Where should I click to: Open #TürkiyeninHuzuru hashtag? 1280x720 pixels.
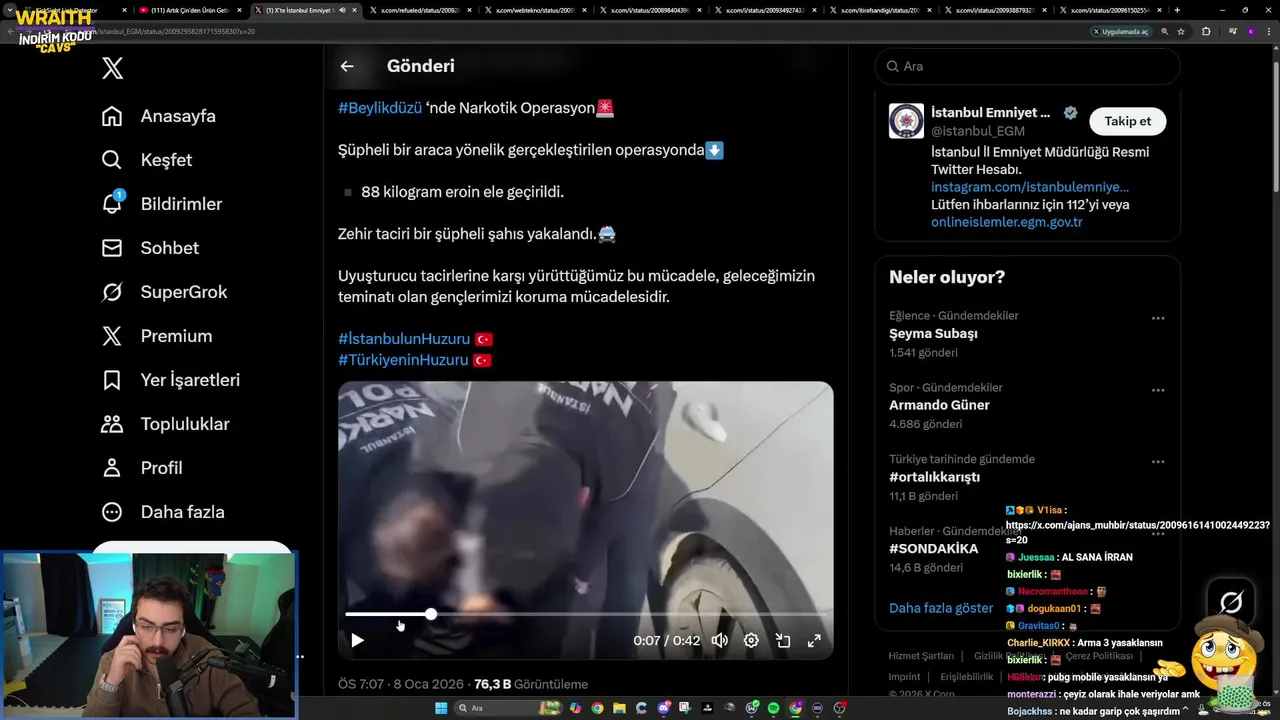click(x=403, y=360)
